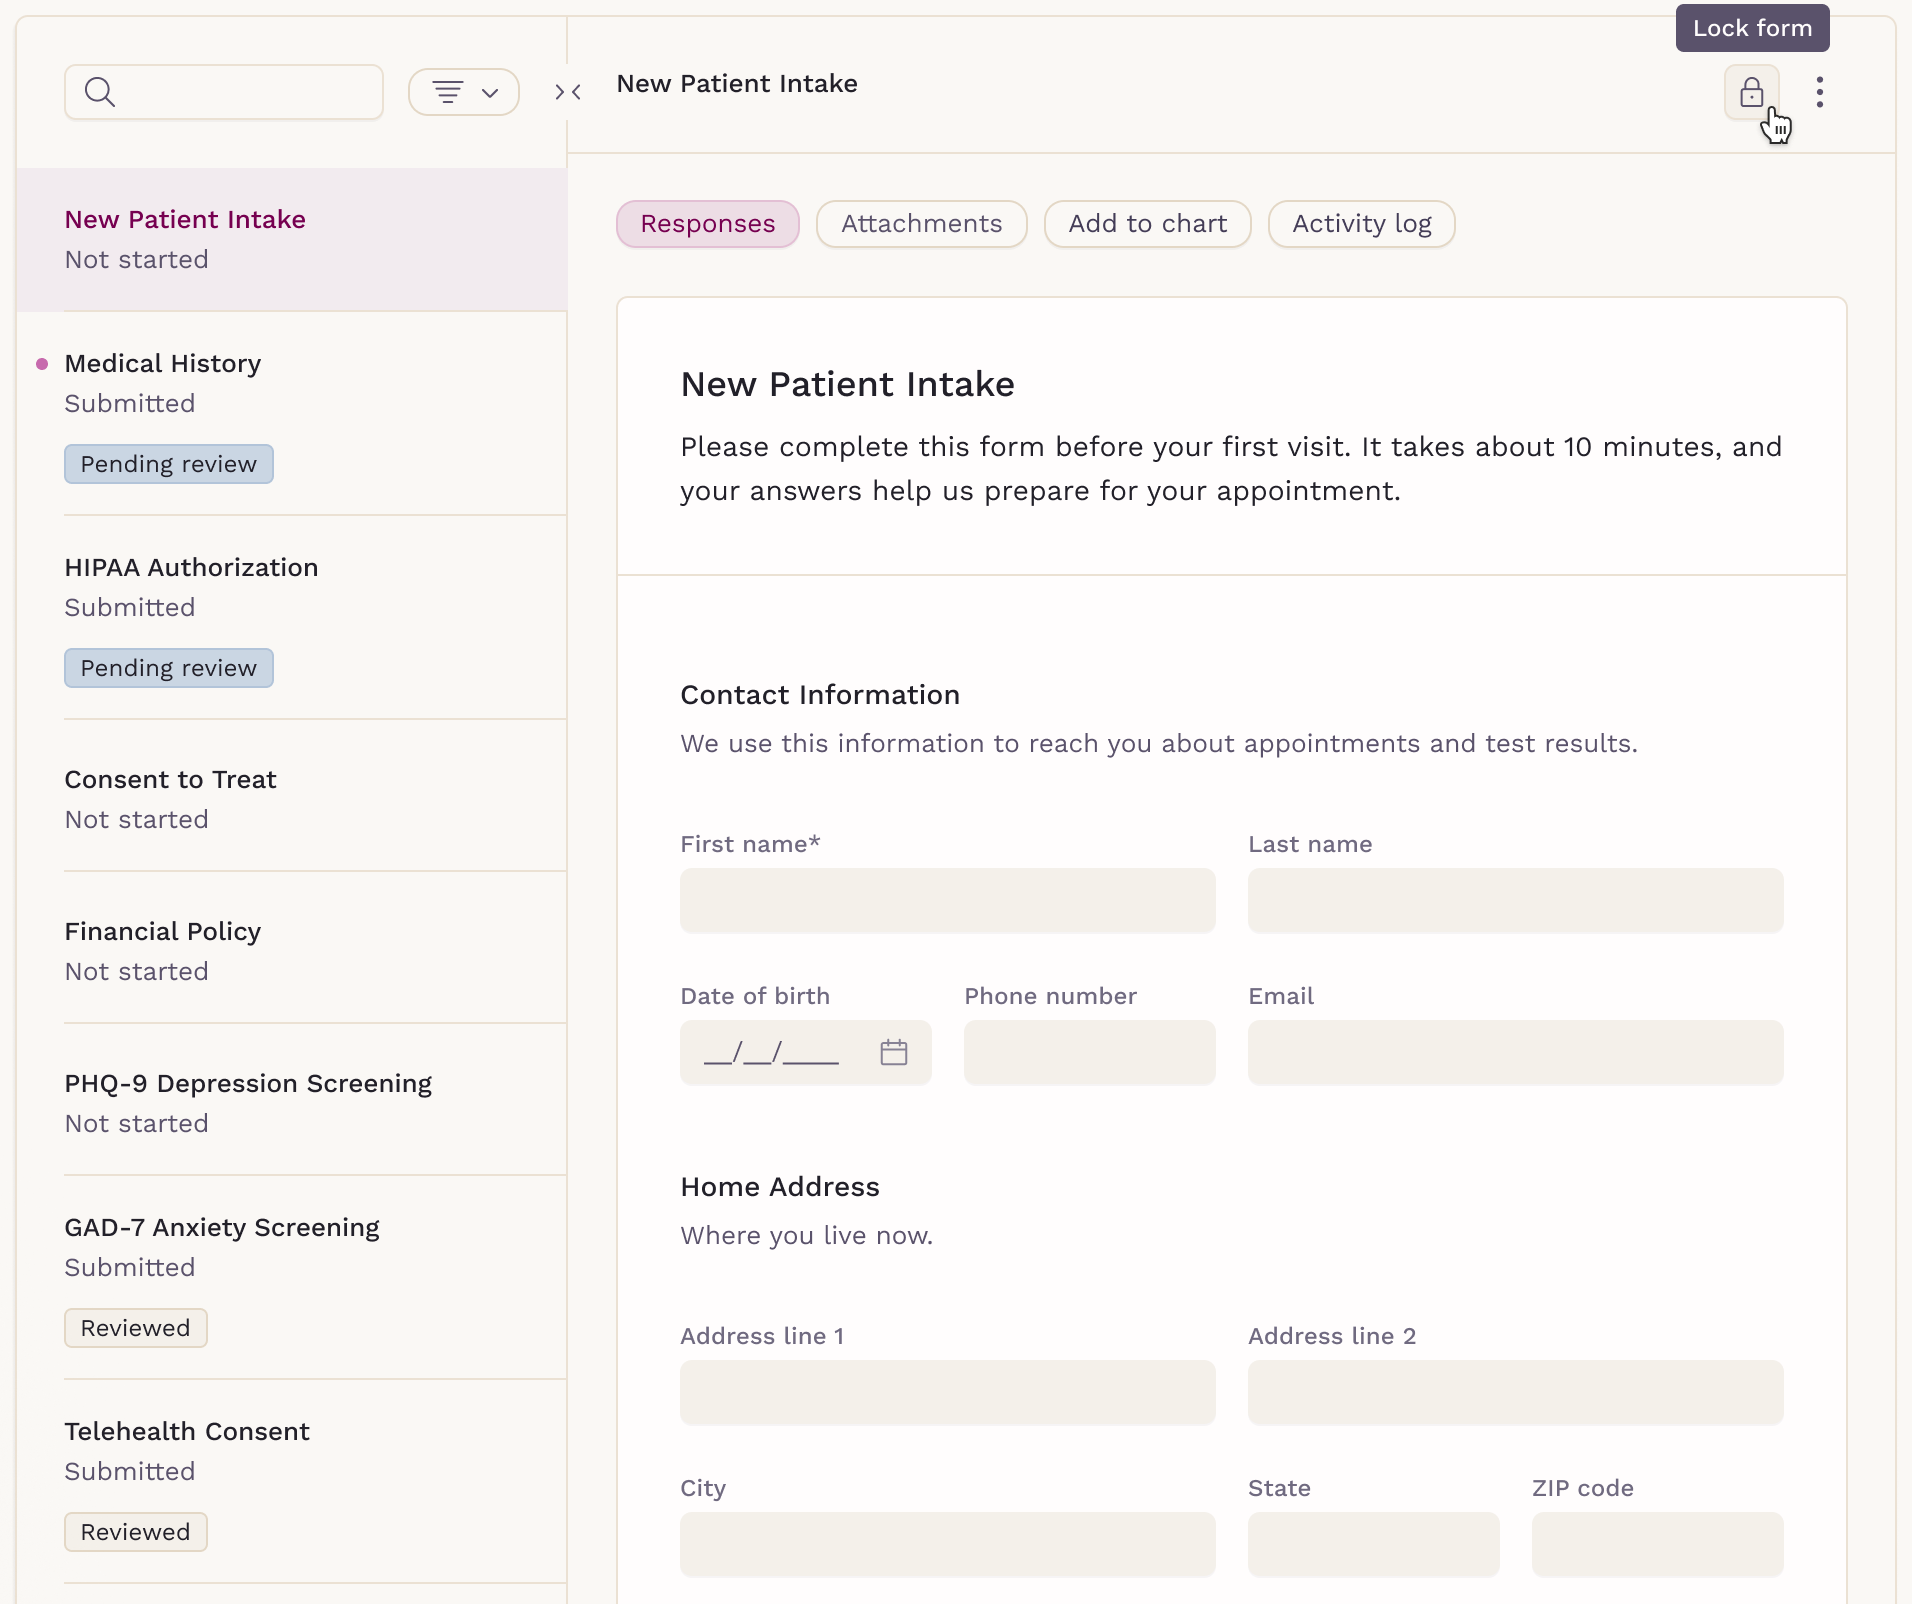1912x1604 pixels.
Task: Click the ZIP code input field
Action: point(1657,1544)
